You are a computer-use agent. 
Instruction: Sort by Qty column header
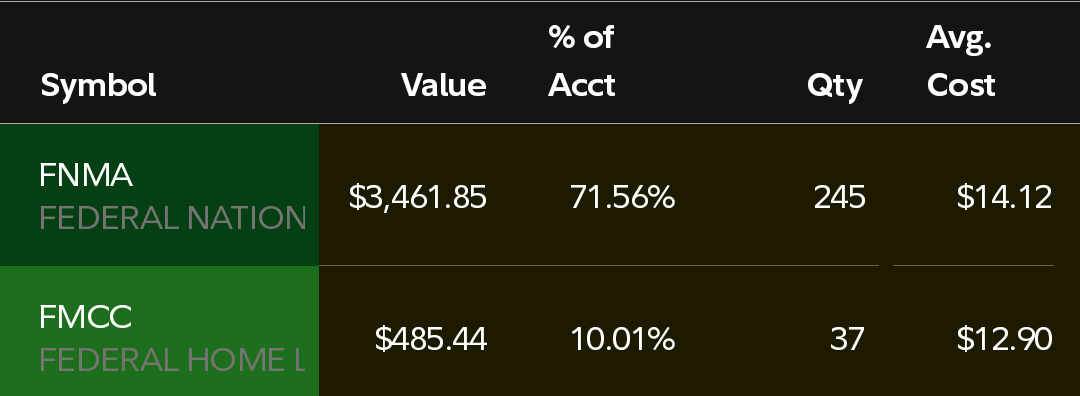coord(835,87)
